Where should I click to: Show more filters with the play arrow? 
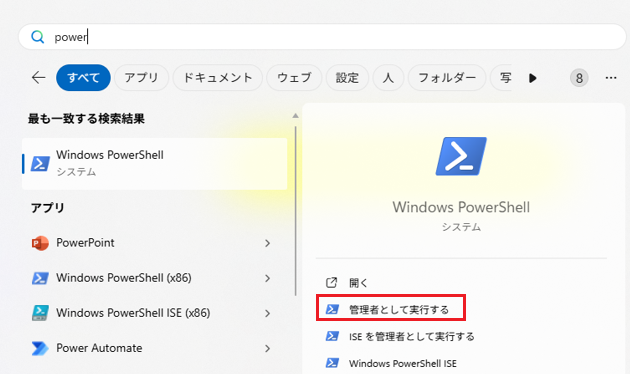click(533, 78)
